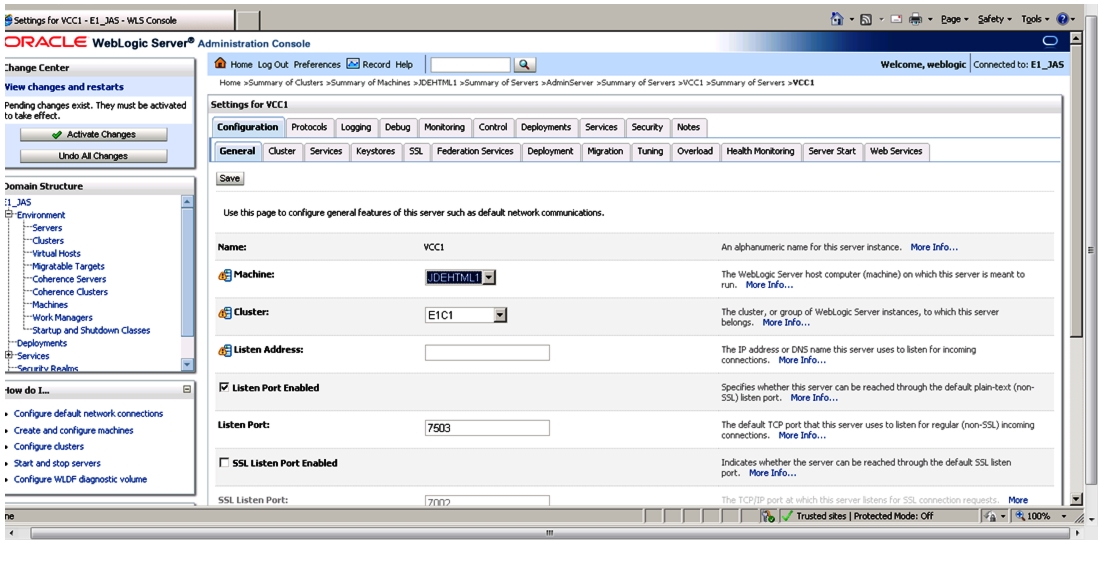Click More Info link for Listen Port
This screenshot has width=1098, height=561.
pos(802,436)
